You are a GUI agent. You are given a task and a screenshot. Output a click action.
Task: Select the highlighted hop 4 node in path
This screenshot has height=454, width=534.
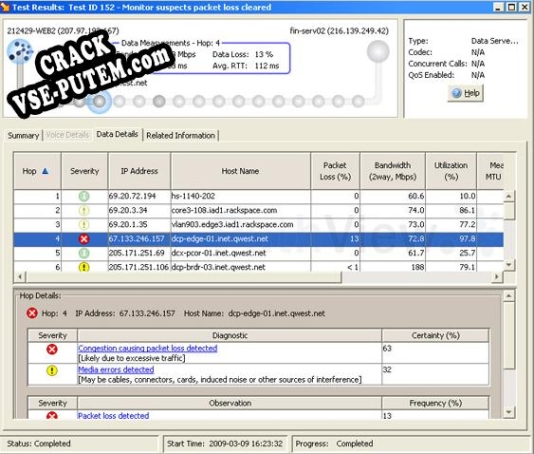(x=99, y=101)
